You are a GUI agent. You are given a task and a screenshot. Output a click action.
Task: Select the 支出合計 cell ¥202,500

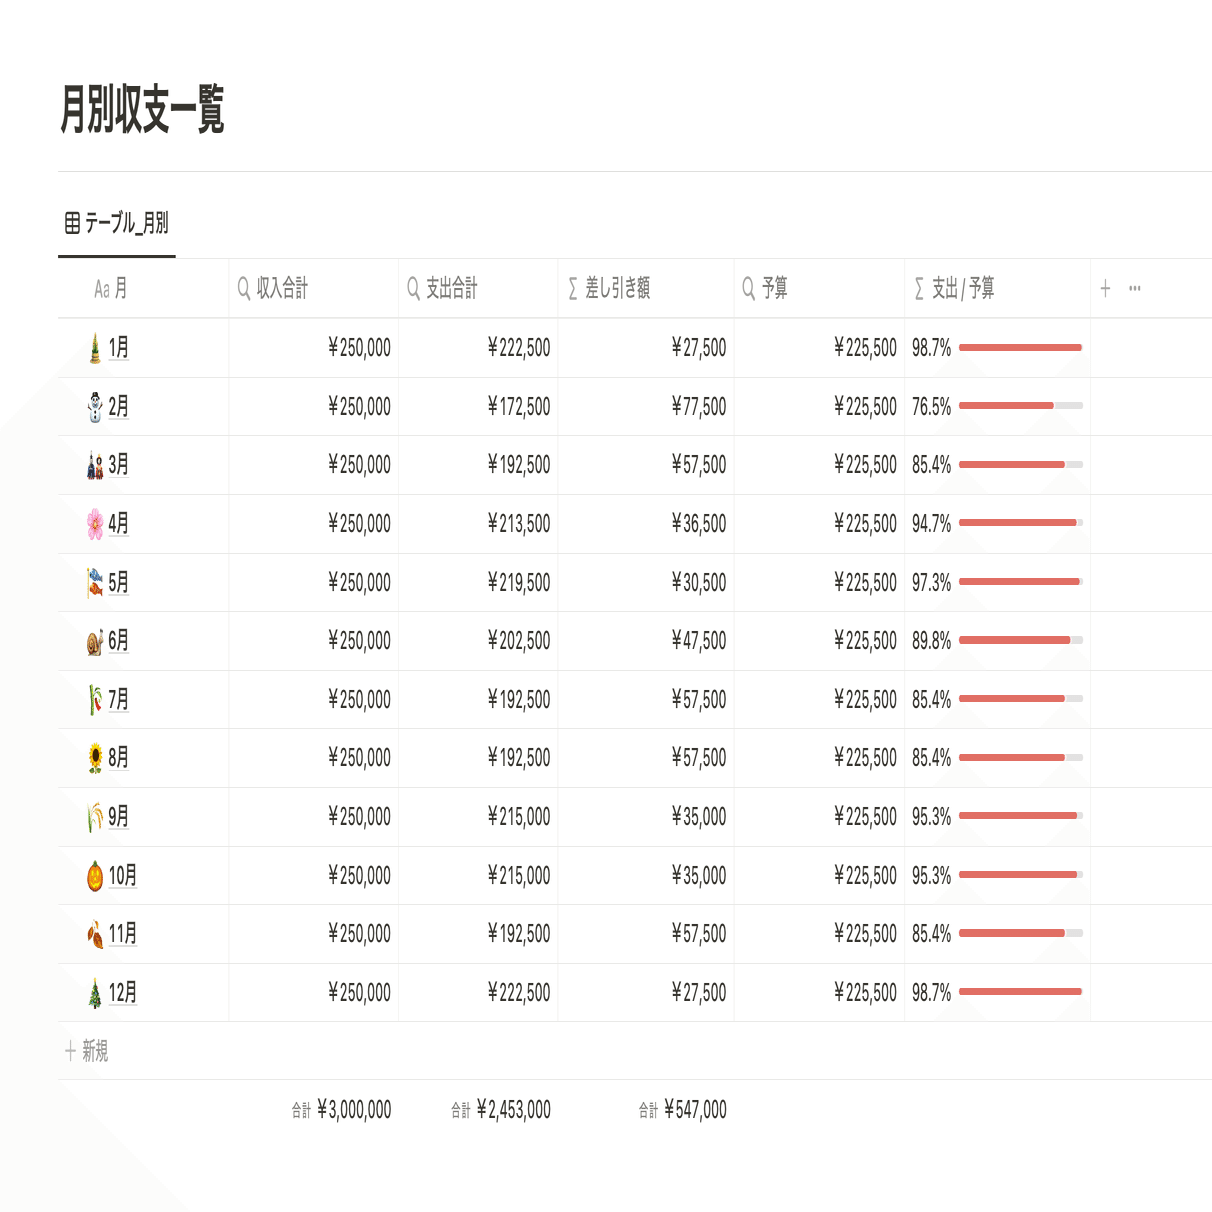point(478,641)
